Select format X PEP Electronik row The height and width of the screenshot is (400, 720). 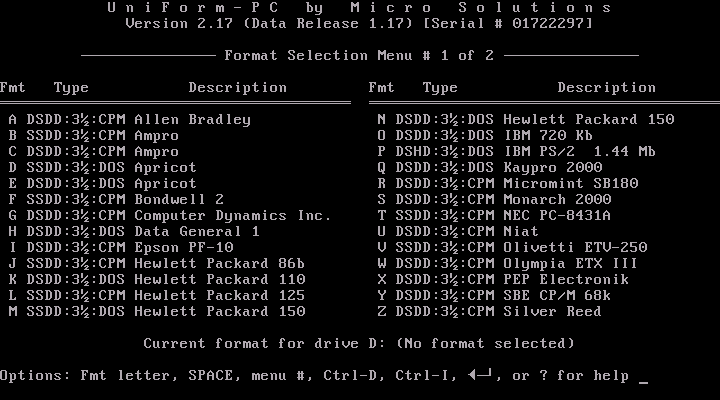[x=503, y=279]
